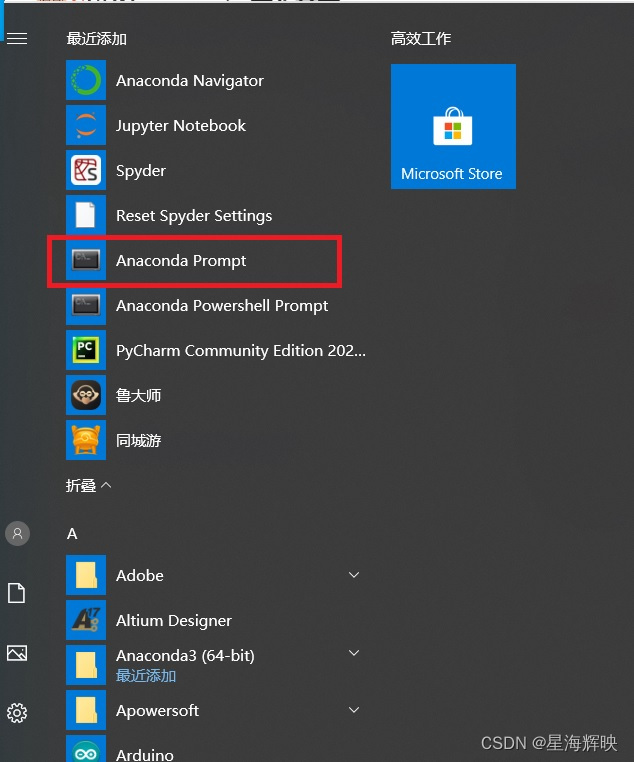The image size is (634, 762).
Task: Open the Pictures sidebar icon
Action: click(x=17, y=653)
